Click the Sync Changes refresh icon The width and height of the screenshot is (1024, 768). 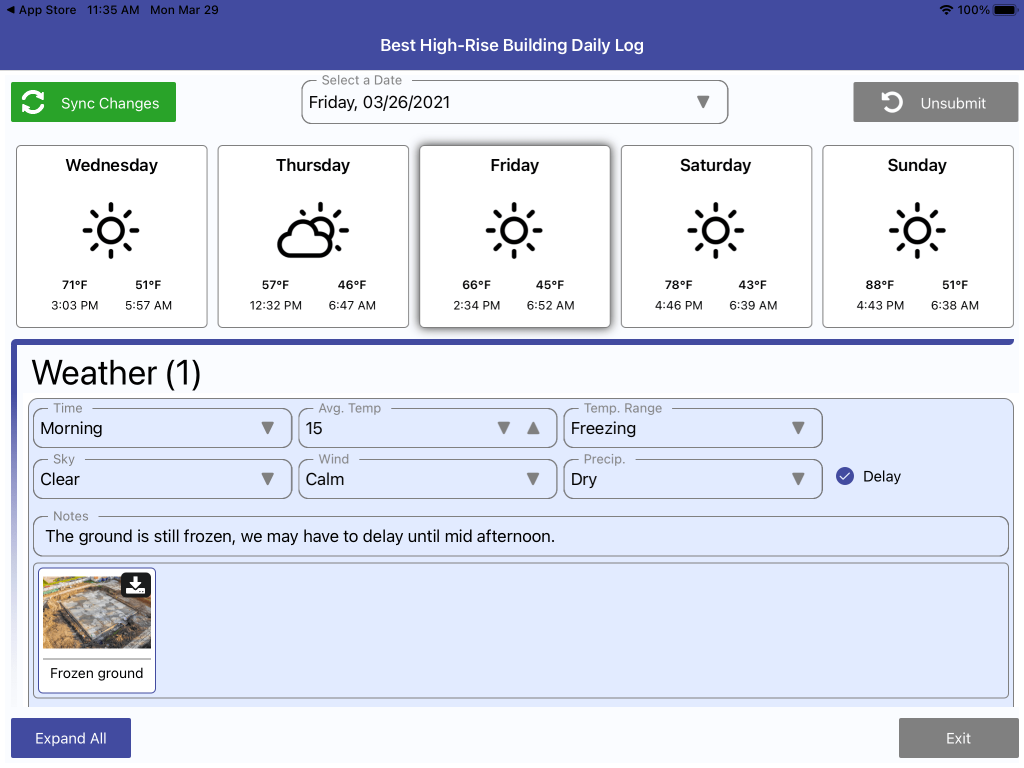33,103
